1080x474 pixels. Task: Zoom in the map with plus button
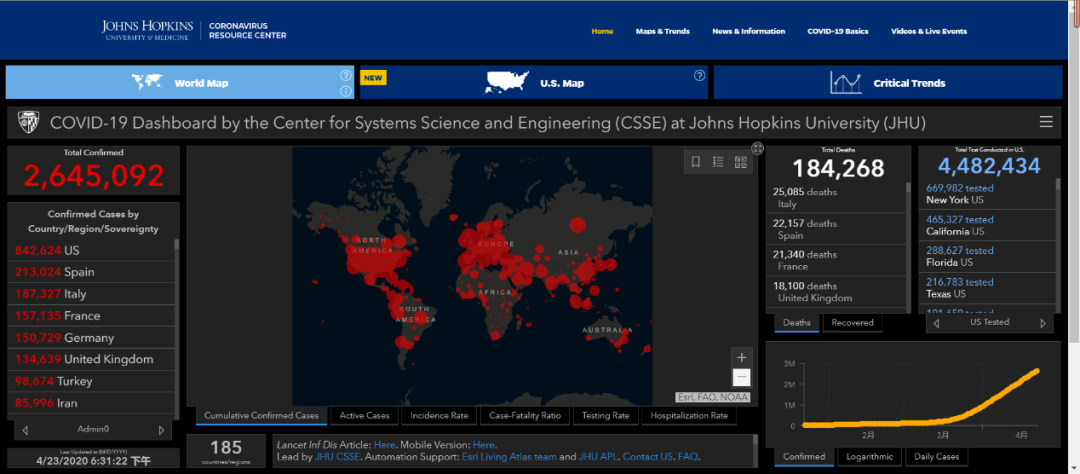pyautogui.click(x=742, y=357)
